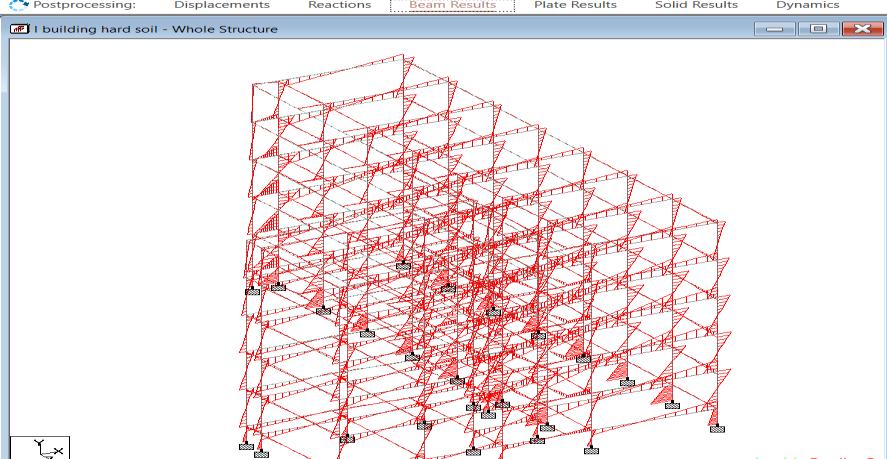Switch to the Reactions tab
This screenshot has width=887, height=459.
[x=339, y=5]
